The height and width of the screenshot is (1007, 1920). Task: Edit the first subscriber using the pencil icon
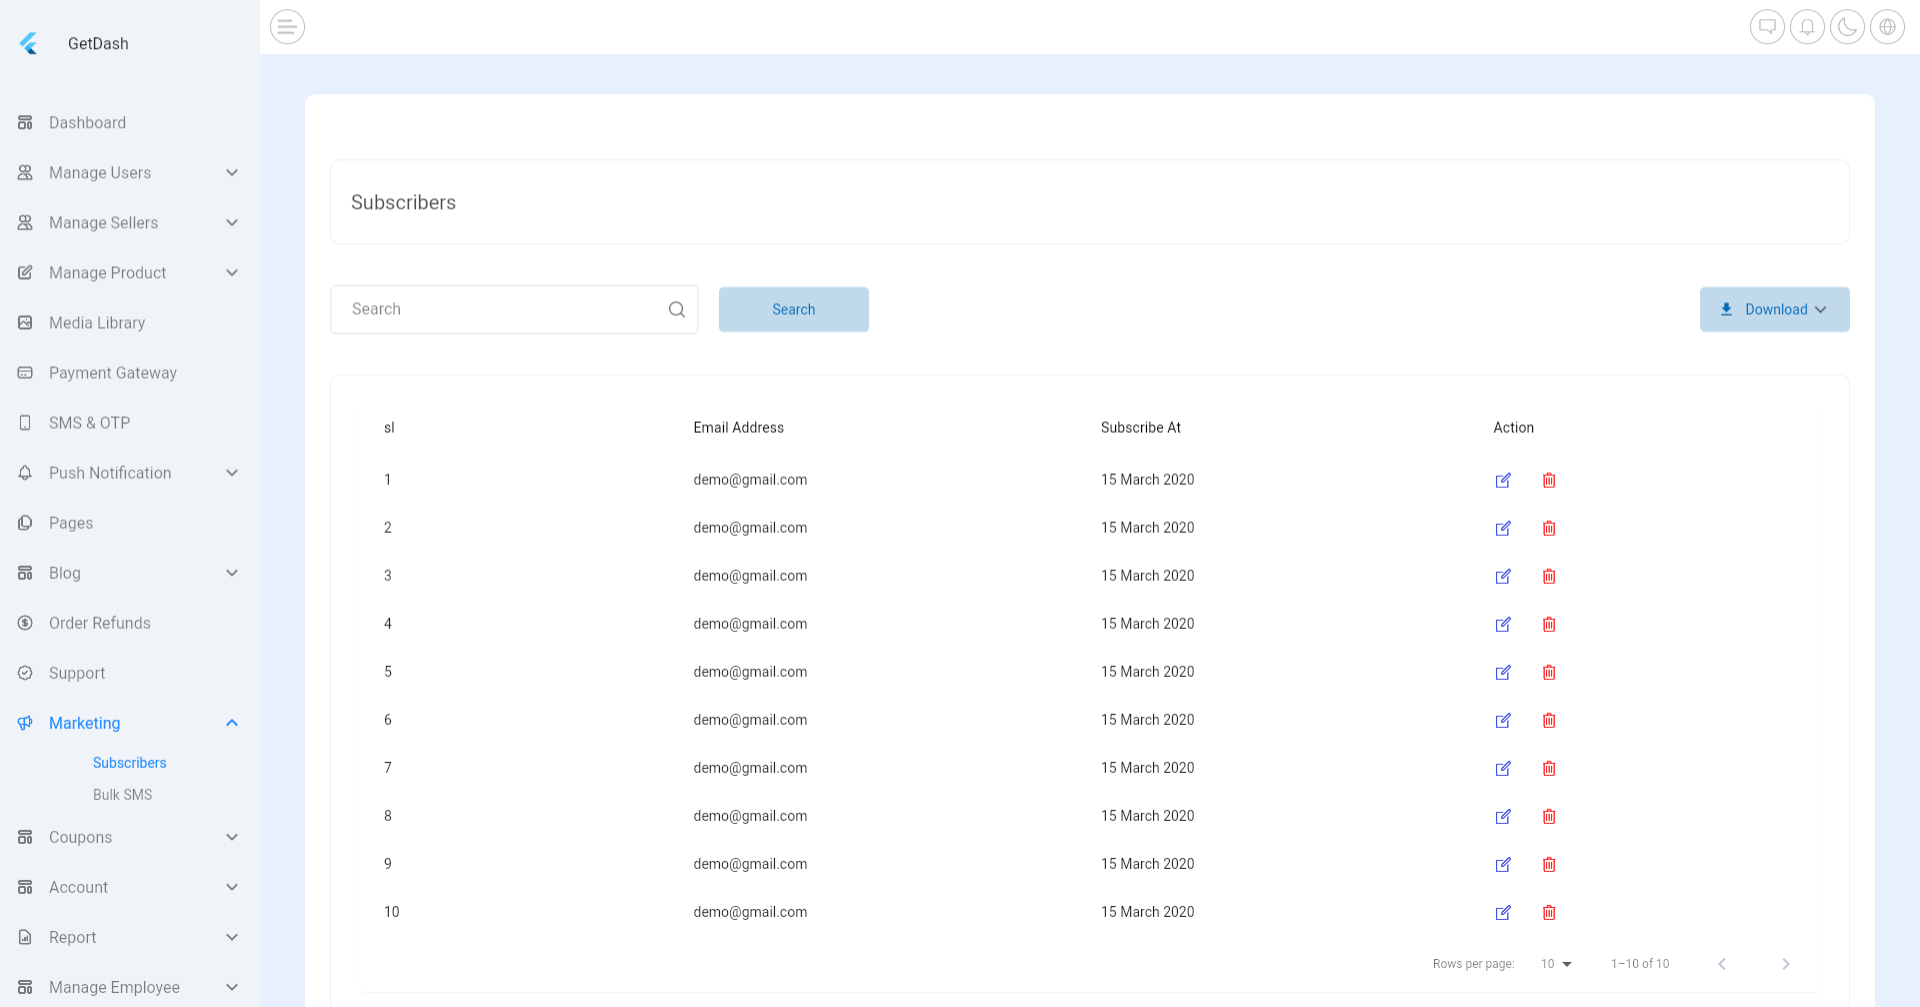point(1503,480)
